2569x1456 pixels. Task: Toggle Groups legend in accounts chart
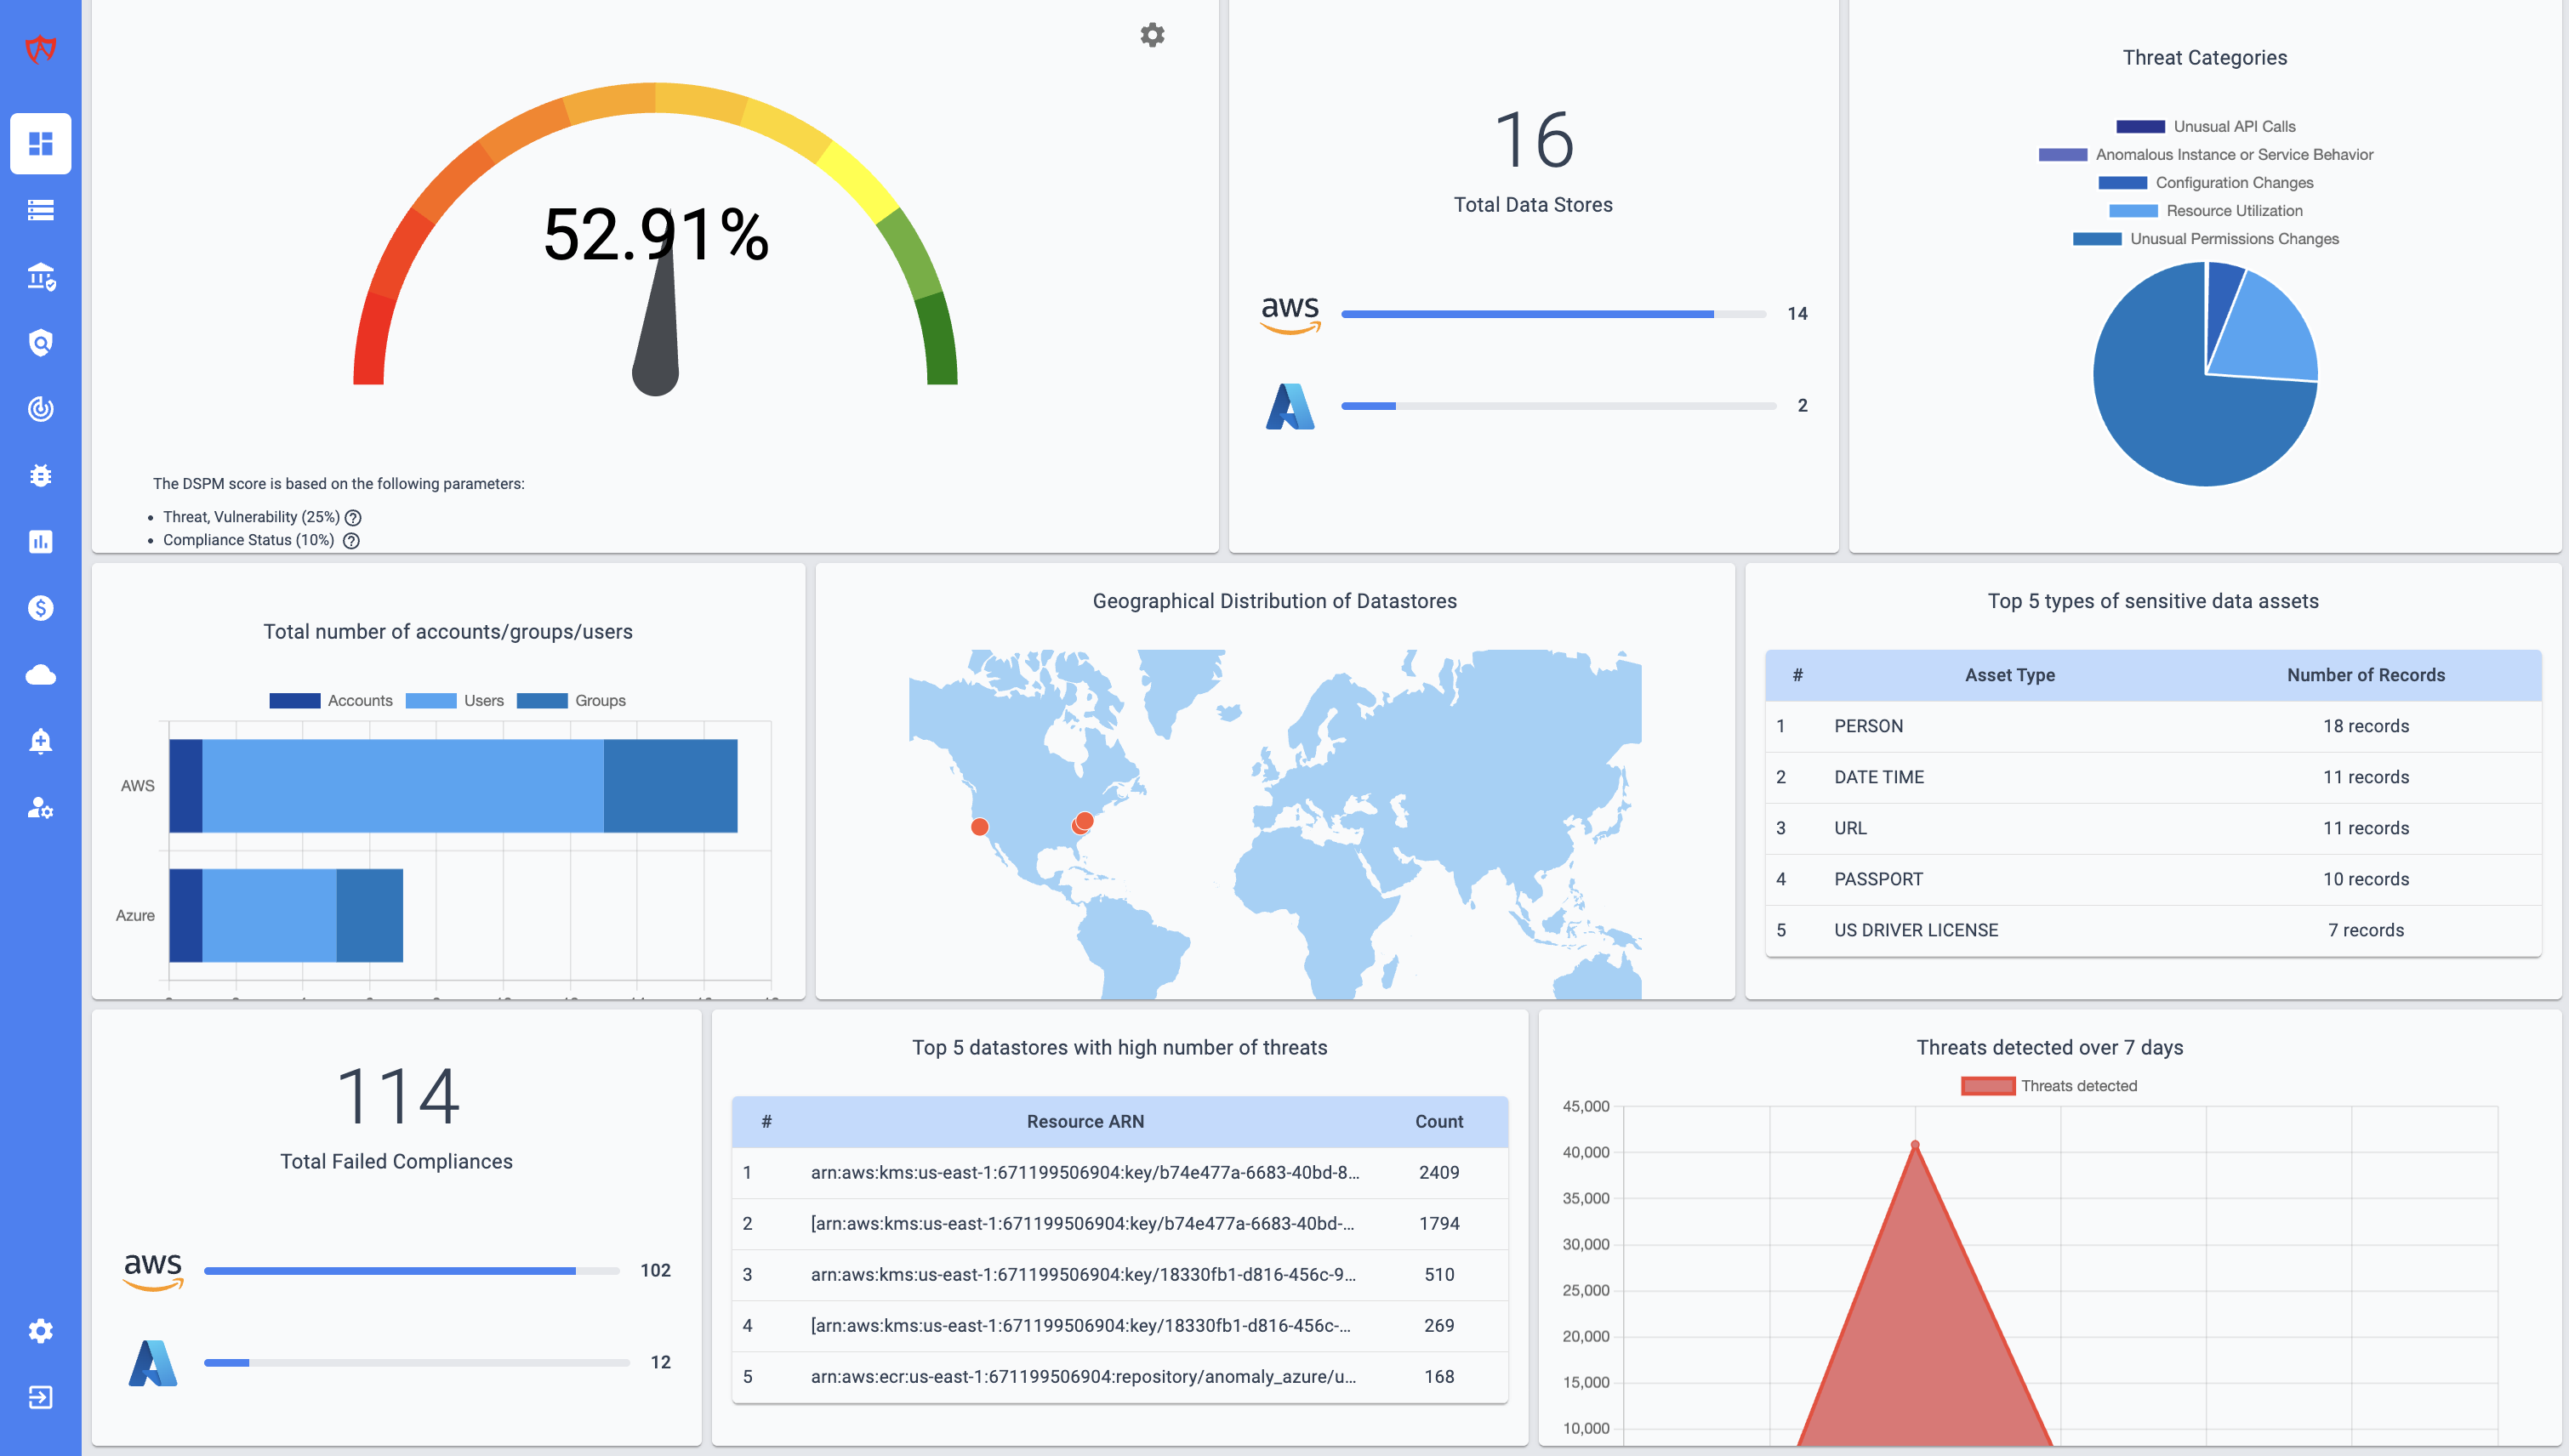tap(571, 700)
